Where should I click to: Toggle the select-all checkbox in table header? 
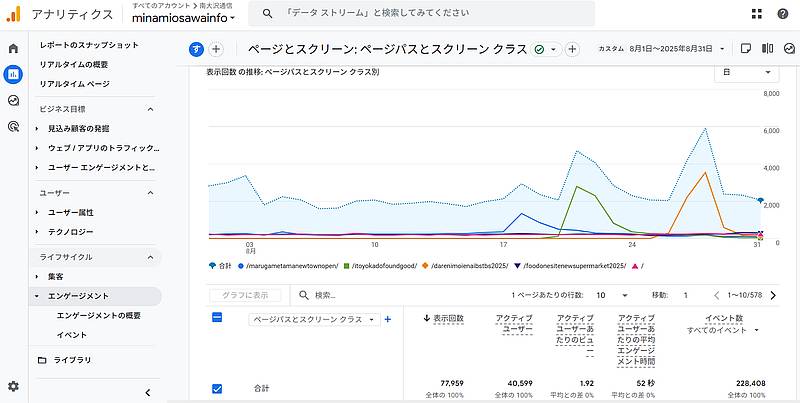[217, 318]
